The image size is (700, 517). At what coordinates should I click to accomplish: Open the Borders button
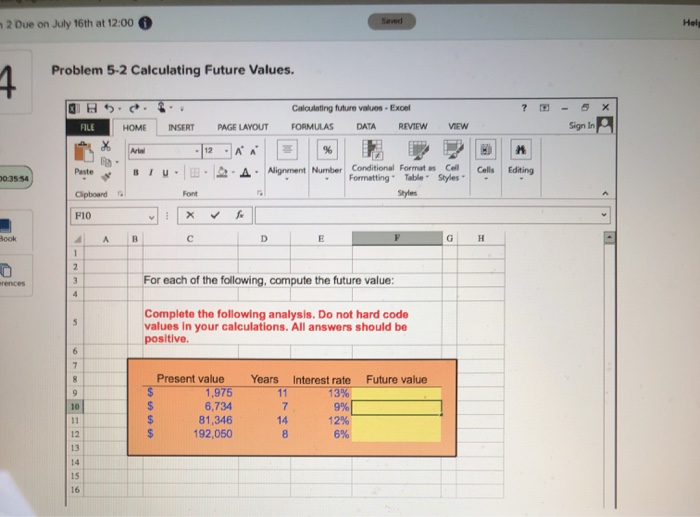pyautogui.click(x=195, y=172)
